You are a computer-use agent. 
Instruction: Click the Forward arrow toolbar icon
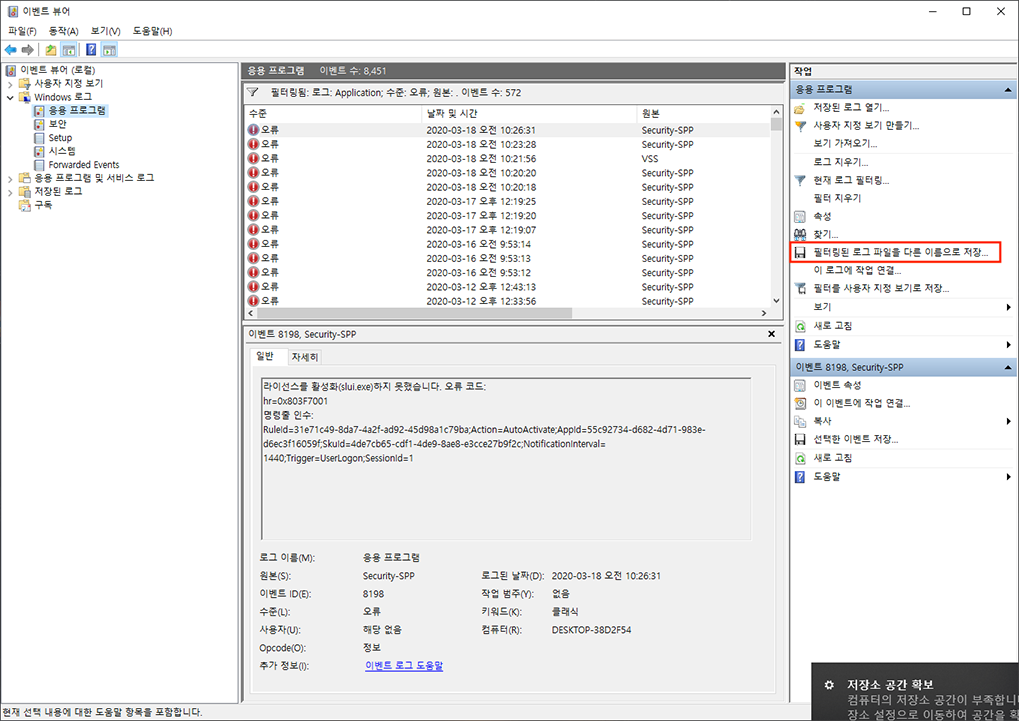click(x=27, y=50)
